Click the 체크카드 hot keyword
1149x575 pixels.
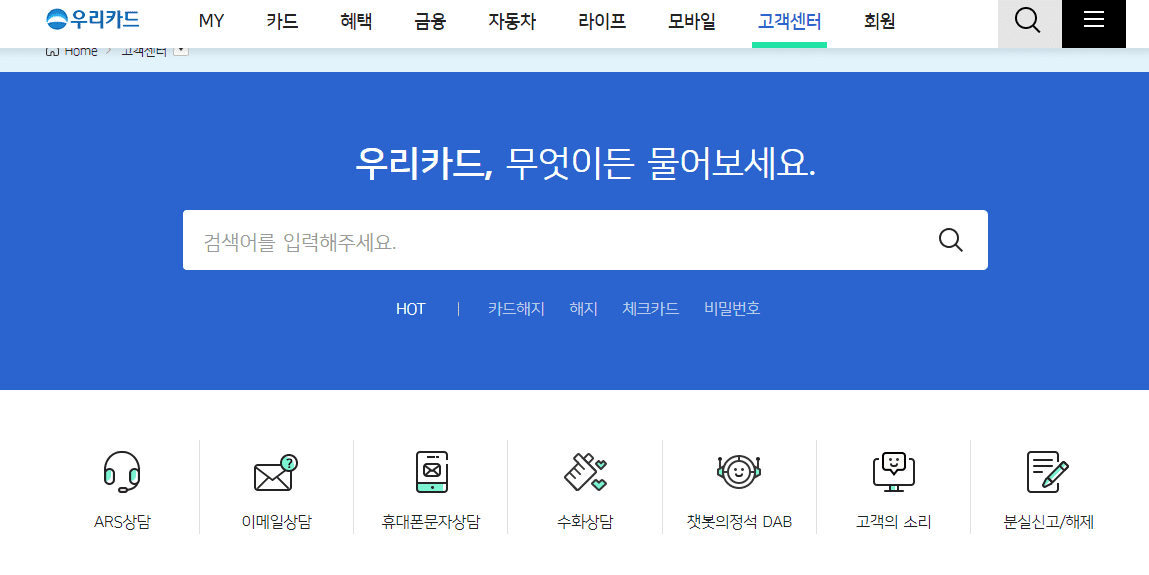click(651, 309)
